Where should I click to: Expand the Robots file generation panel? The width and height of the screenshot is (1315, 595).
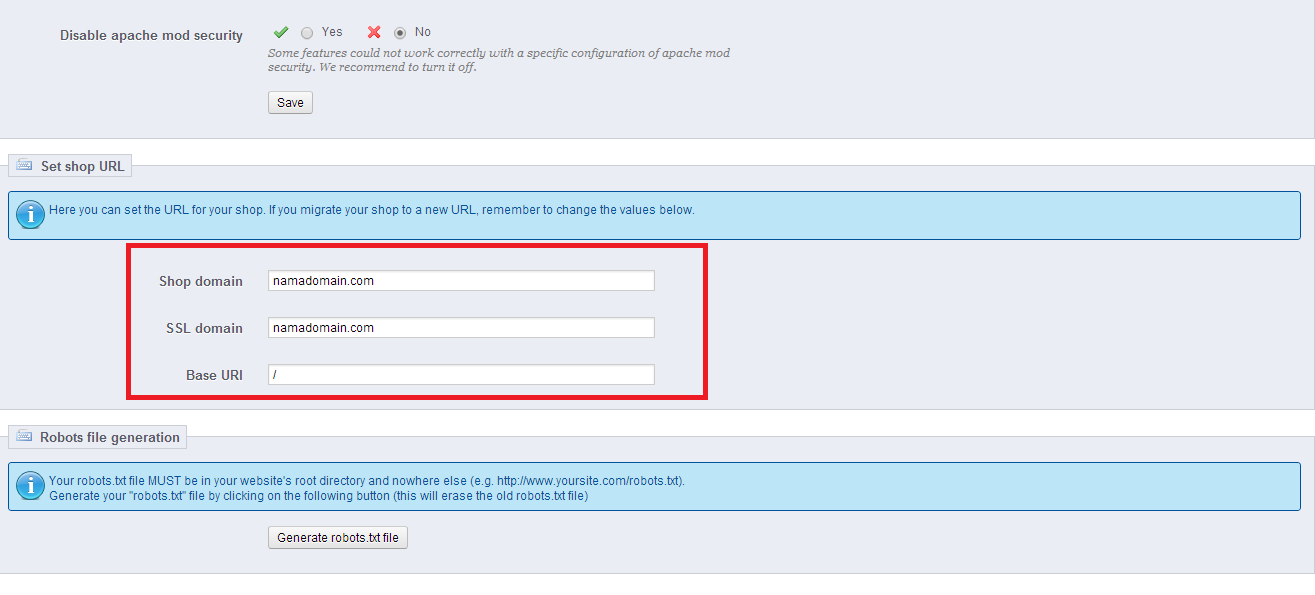[x=97, y=437]
